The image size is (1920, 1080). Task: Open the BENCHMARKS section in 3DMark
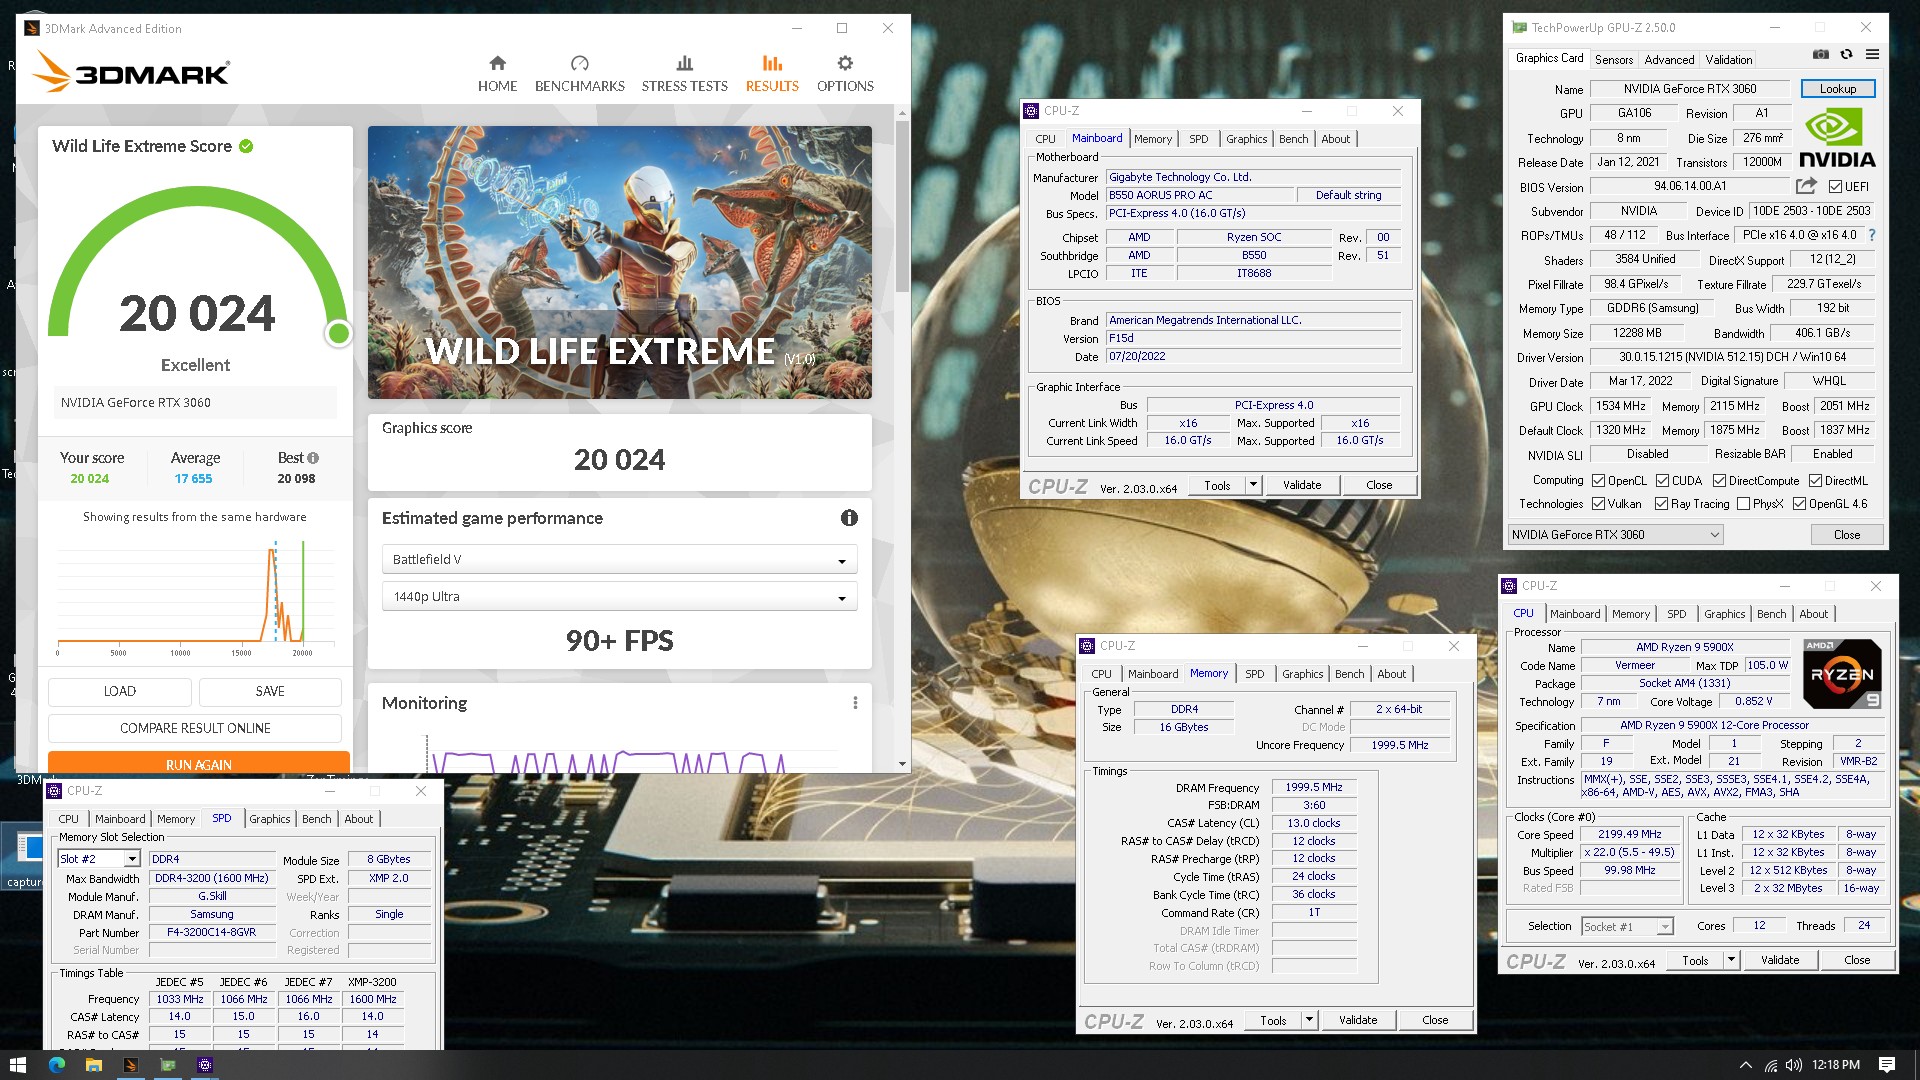(x=579, y=74)
